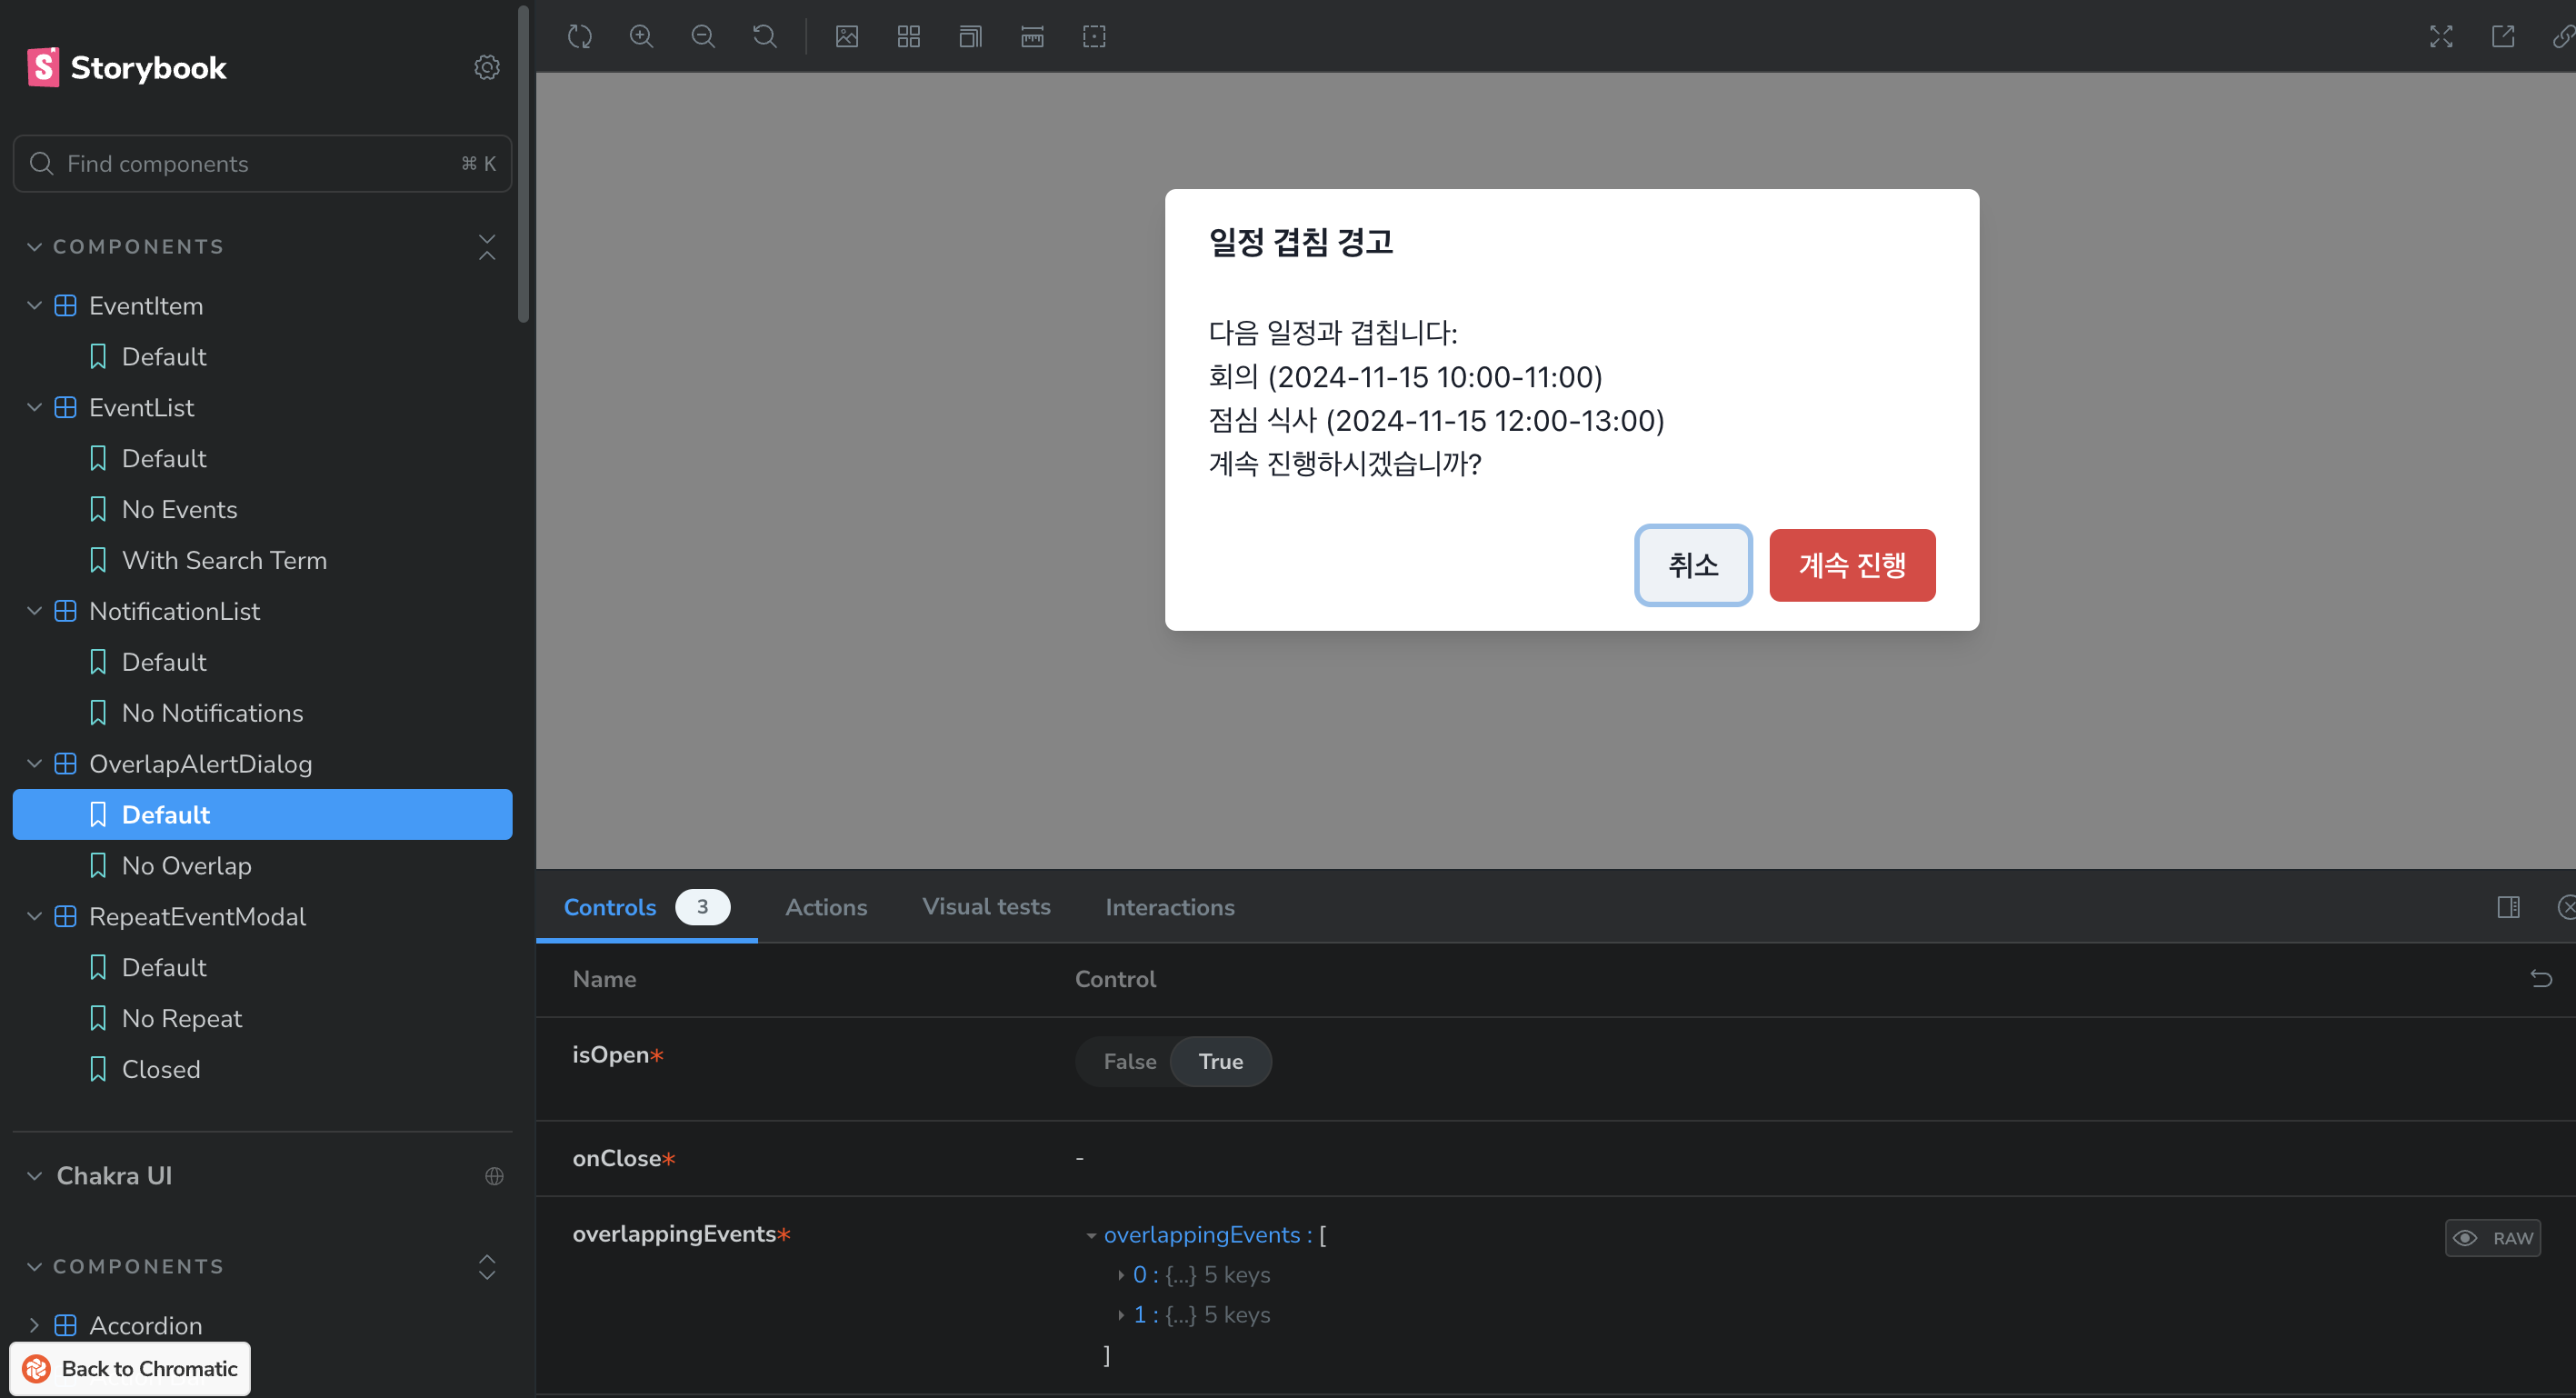Set isOpen to True
Screen dimensions: 2576x1398
[1221, 1062]
